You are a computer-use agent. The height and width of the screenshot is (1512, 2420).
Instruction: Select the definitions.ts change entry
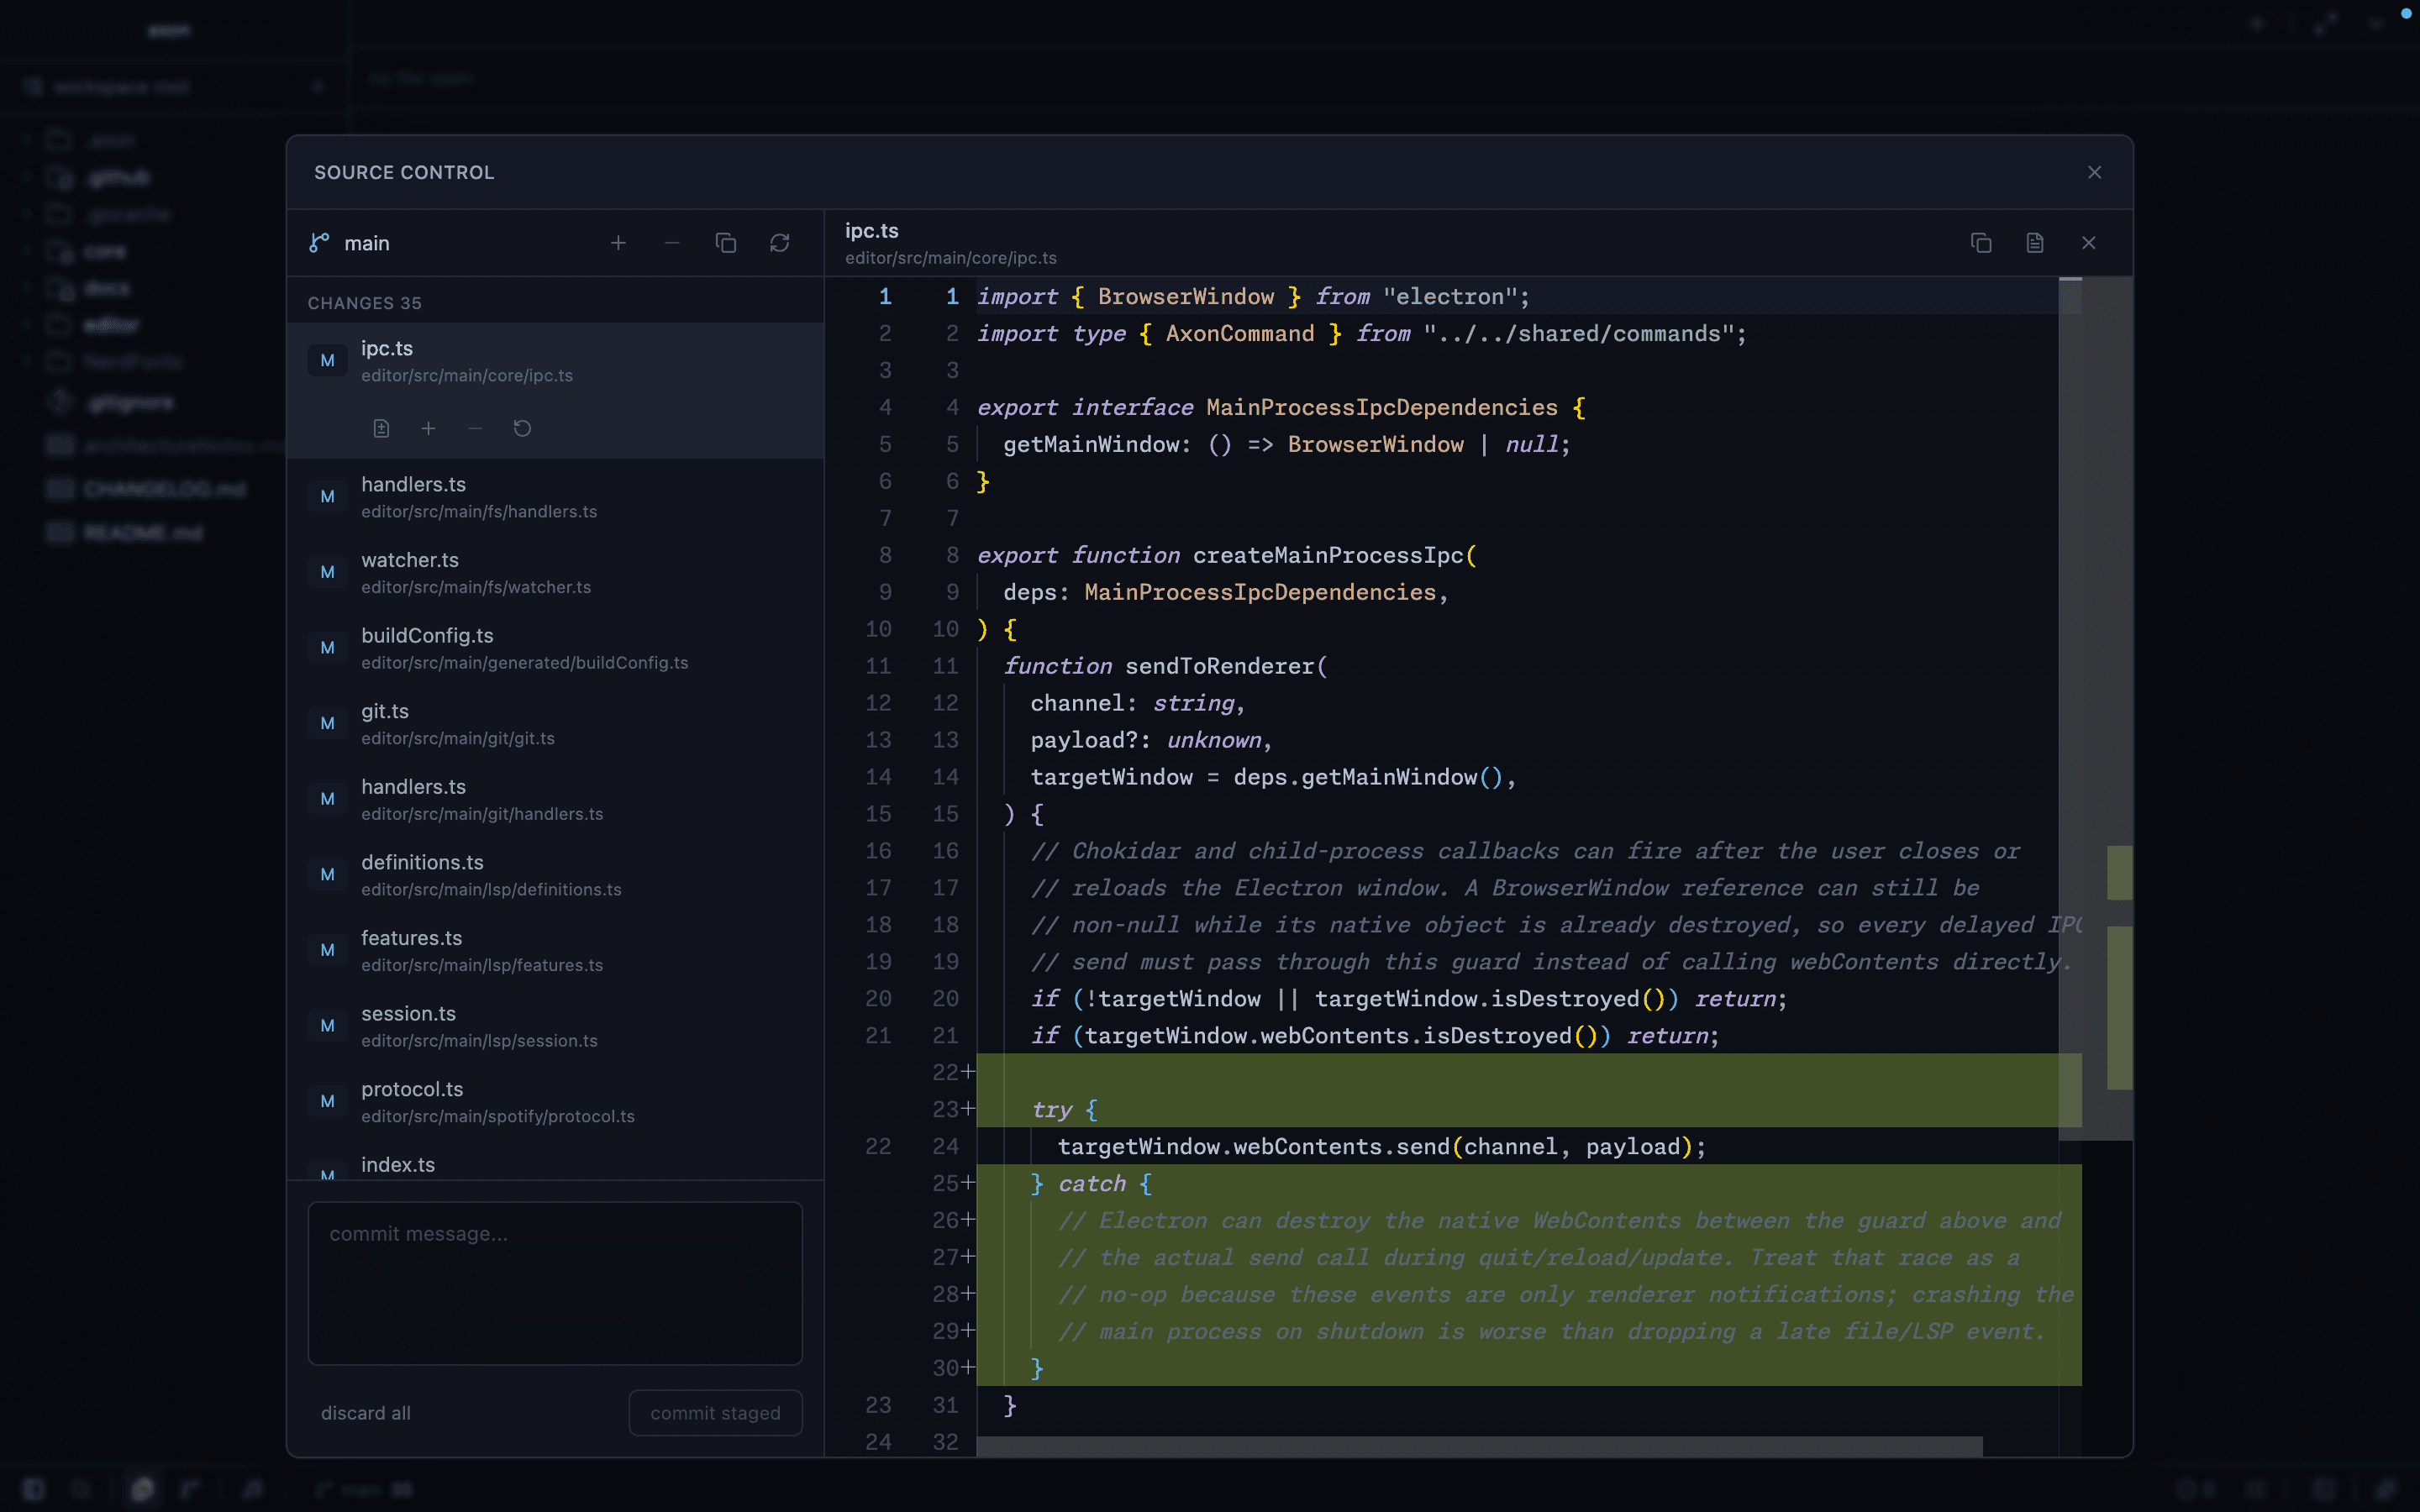coord(555,875)
